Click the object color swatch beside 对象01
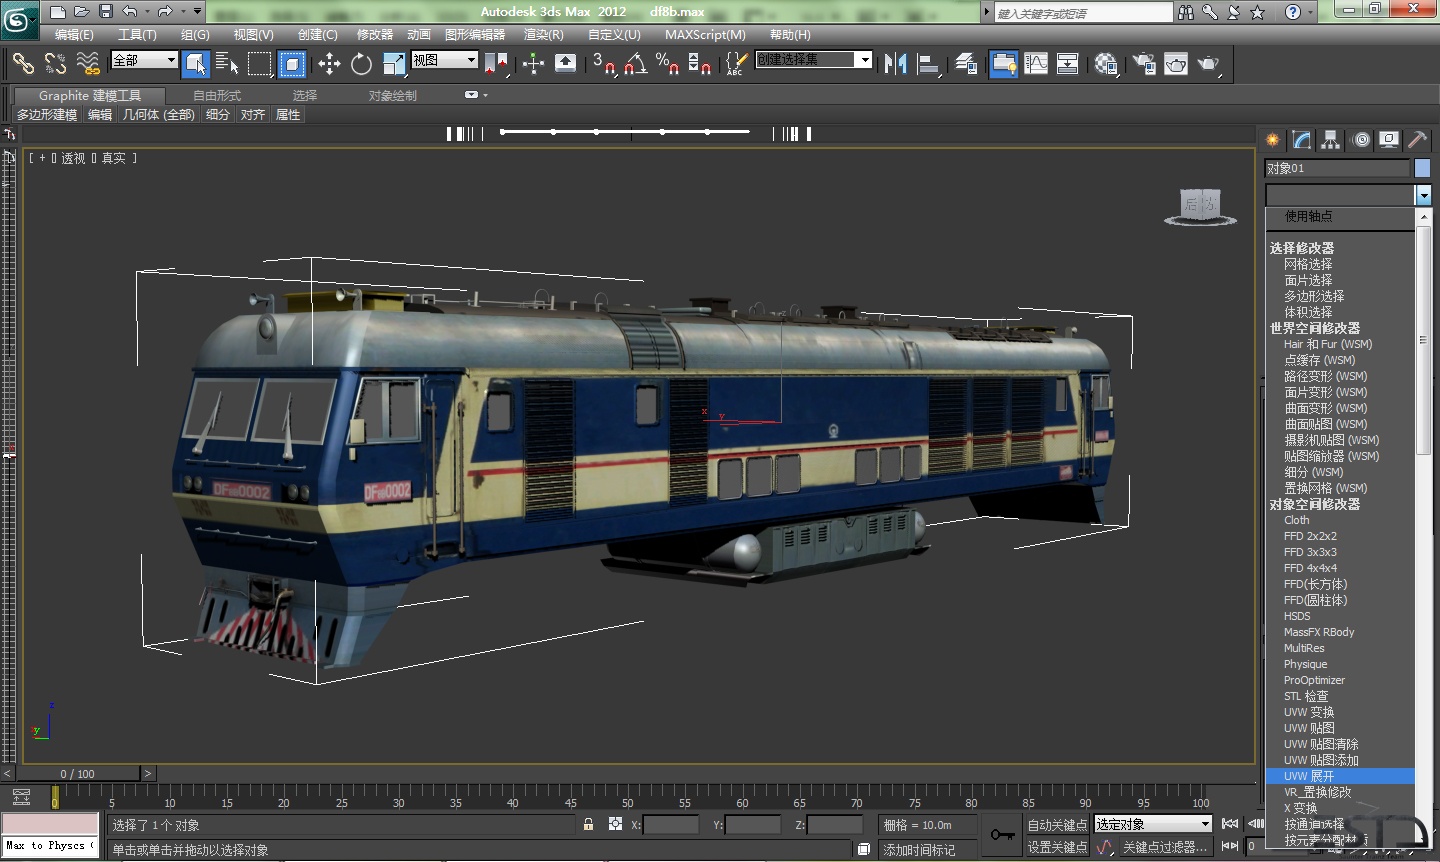 coord(1422,168)
